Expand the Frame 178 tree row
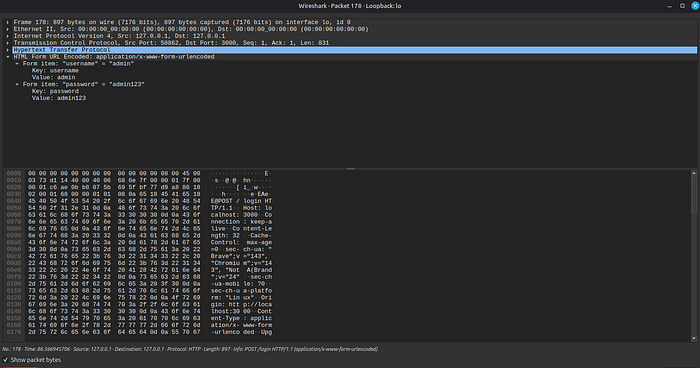 click(x=8, y=22)
